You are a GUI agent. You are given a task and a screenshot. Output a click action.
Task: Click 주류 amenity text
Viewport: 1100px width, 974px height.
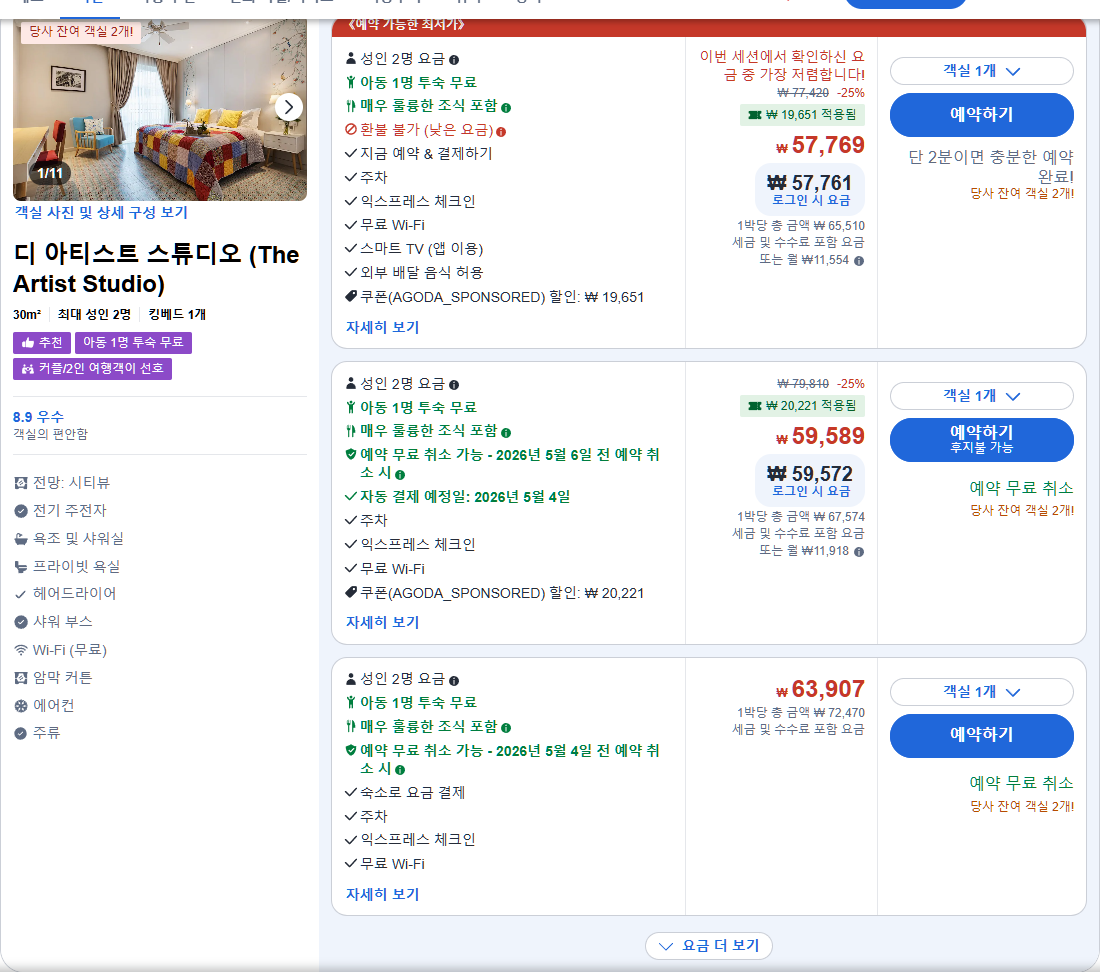pos(46,733)
